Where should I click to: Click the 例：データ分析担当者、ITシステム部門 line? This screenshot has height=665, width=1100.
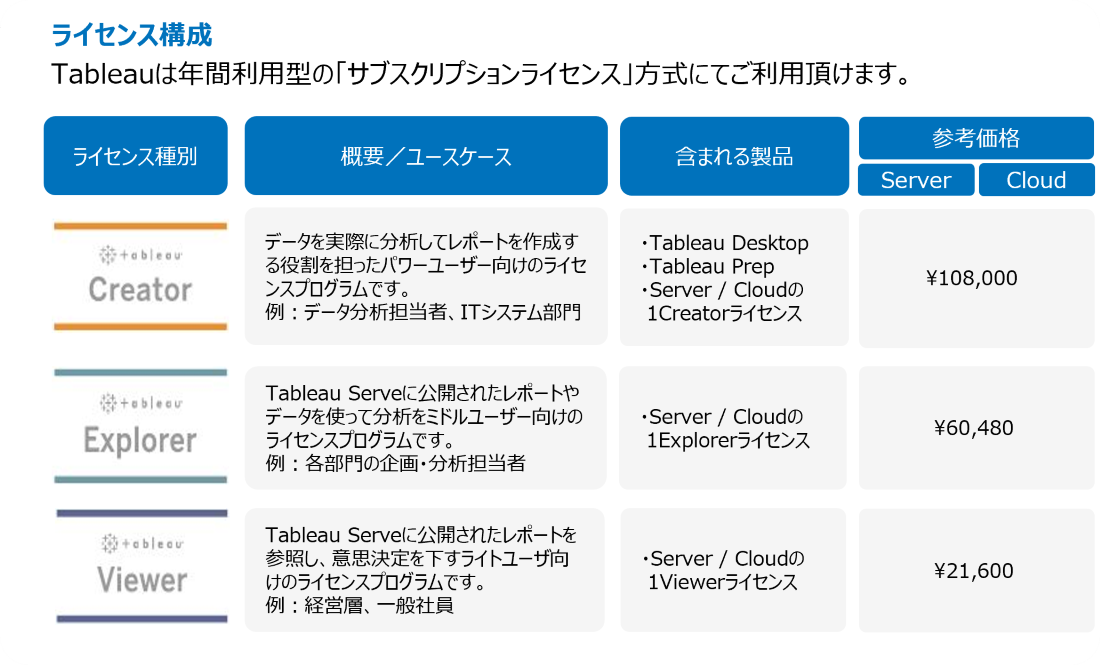coord(423,312)
